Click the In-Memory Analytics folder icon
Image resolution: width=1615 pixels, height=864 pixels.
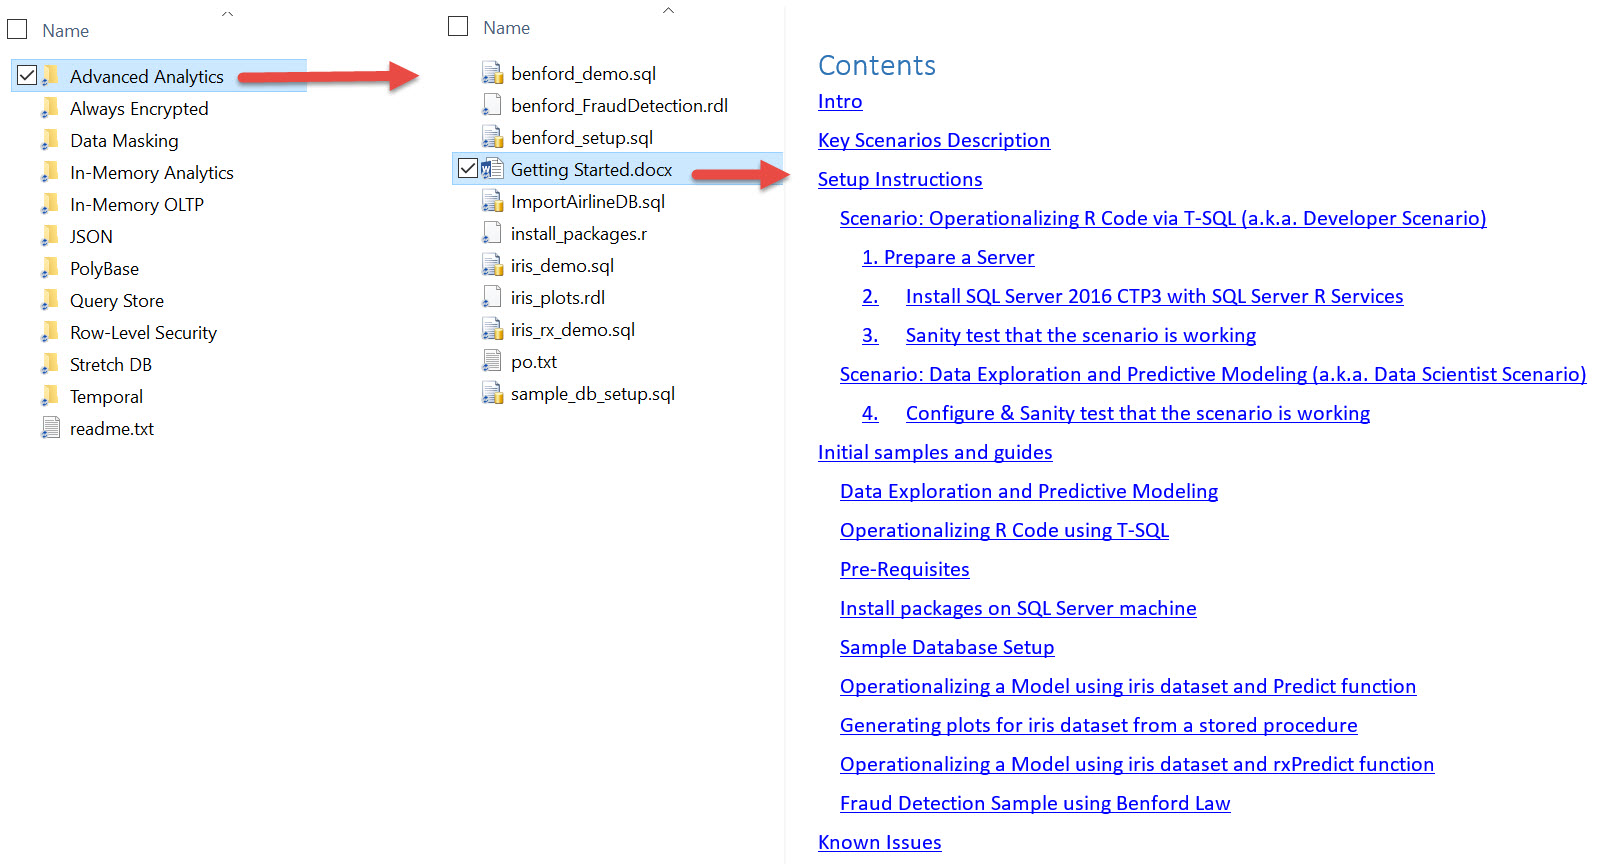click(x=50, y=172)
